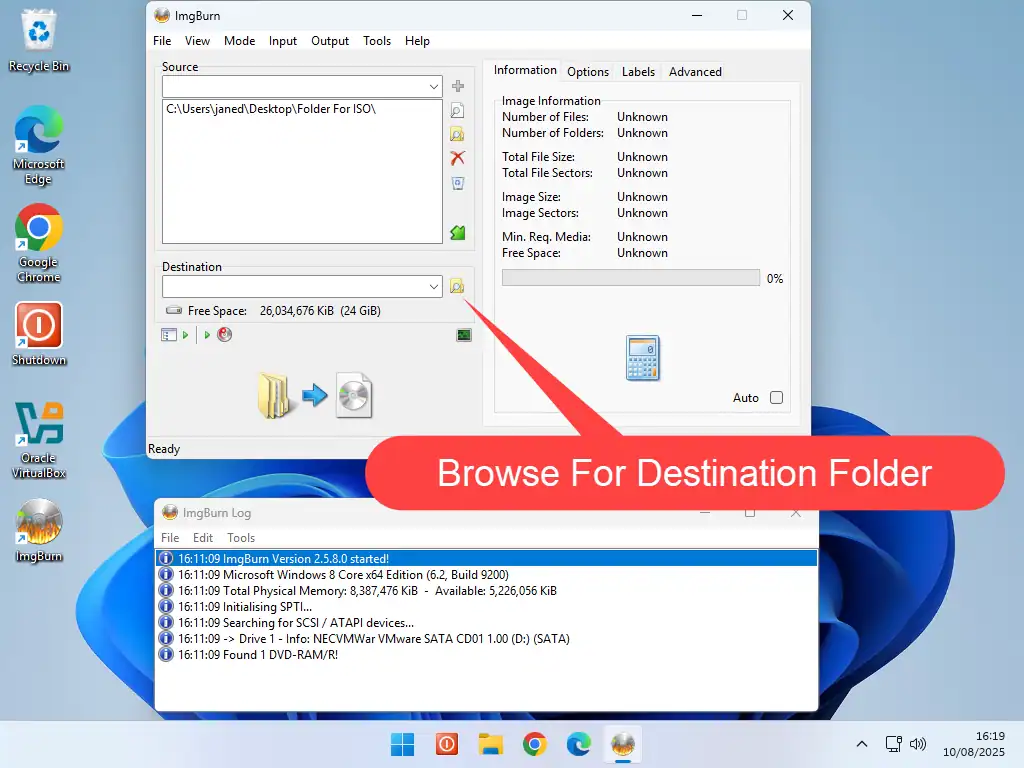Open the Tools menu in ImgBurn

pos(377,40)
